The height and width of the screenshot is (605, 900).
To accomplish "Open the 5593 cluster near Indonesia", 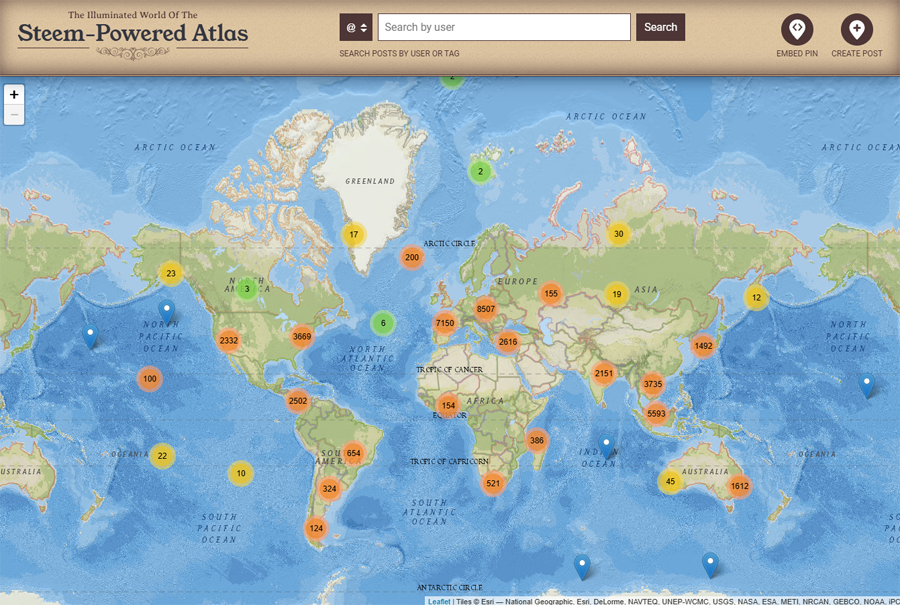I will coord(656,413).
